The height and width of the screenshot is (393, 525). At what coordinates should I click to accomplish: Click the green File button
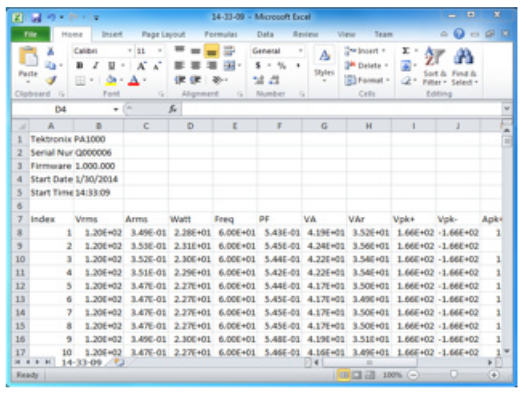pyautogui.click(x=30, y=34)
